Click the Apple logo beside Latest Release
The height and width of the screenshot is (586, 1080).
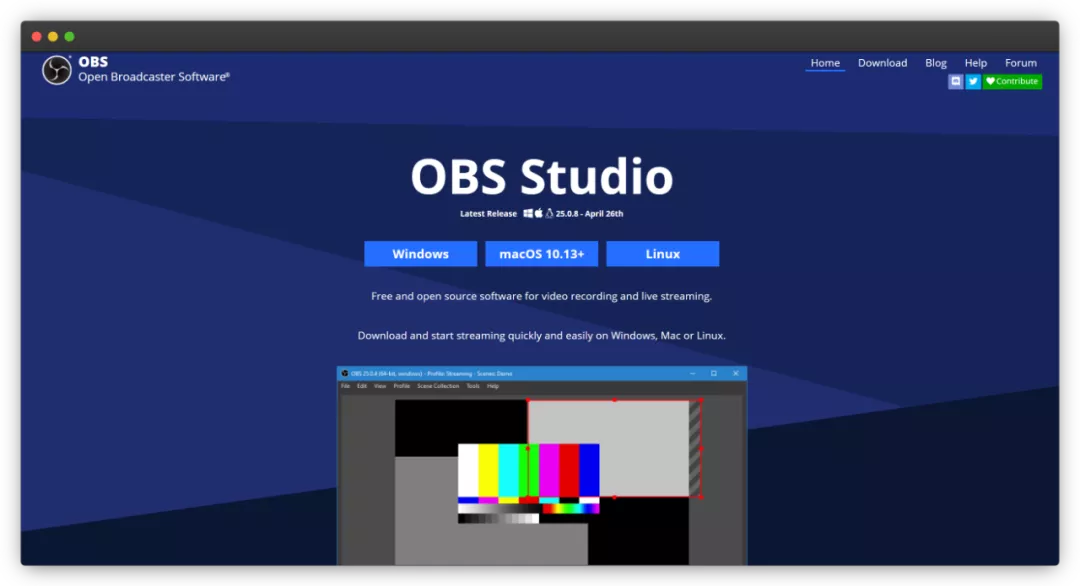[x=539, y=213]
